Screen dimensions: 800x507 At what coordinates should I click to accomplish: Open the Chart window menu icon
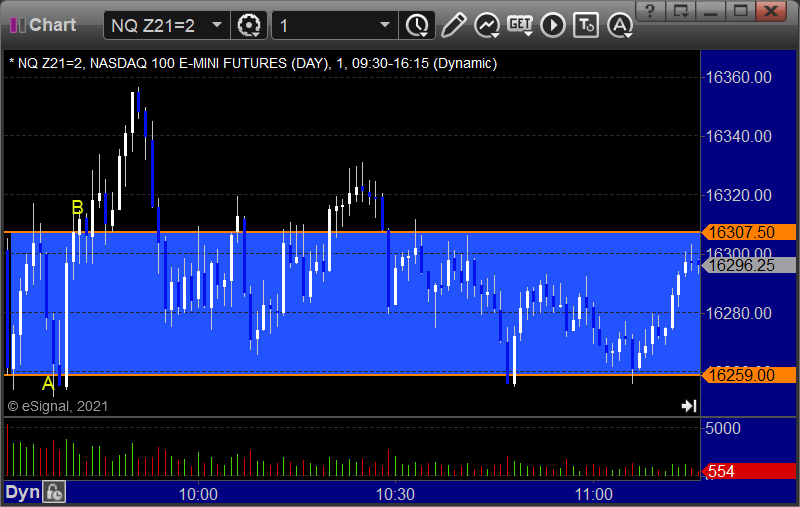click(18, 24)
